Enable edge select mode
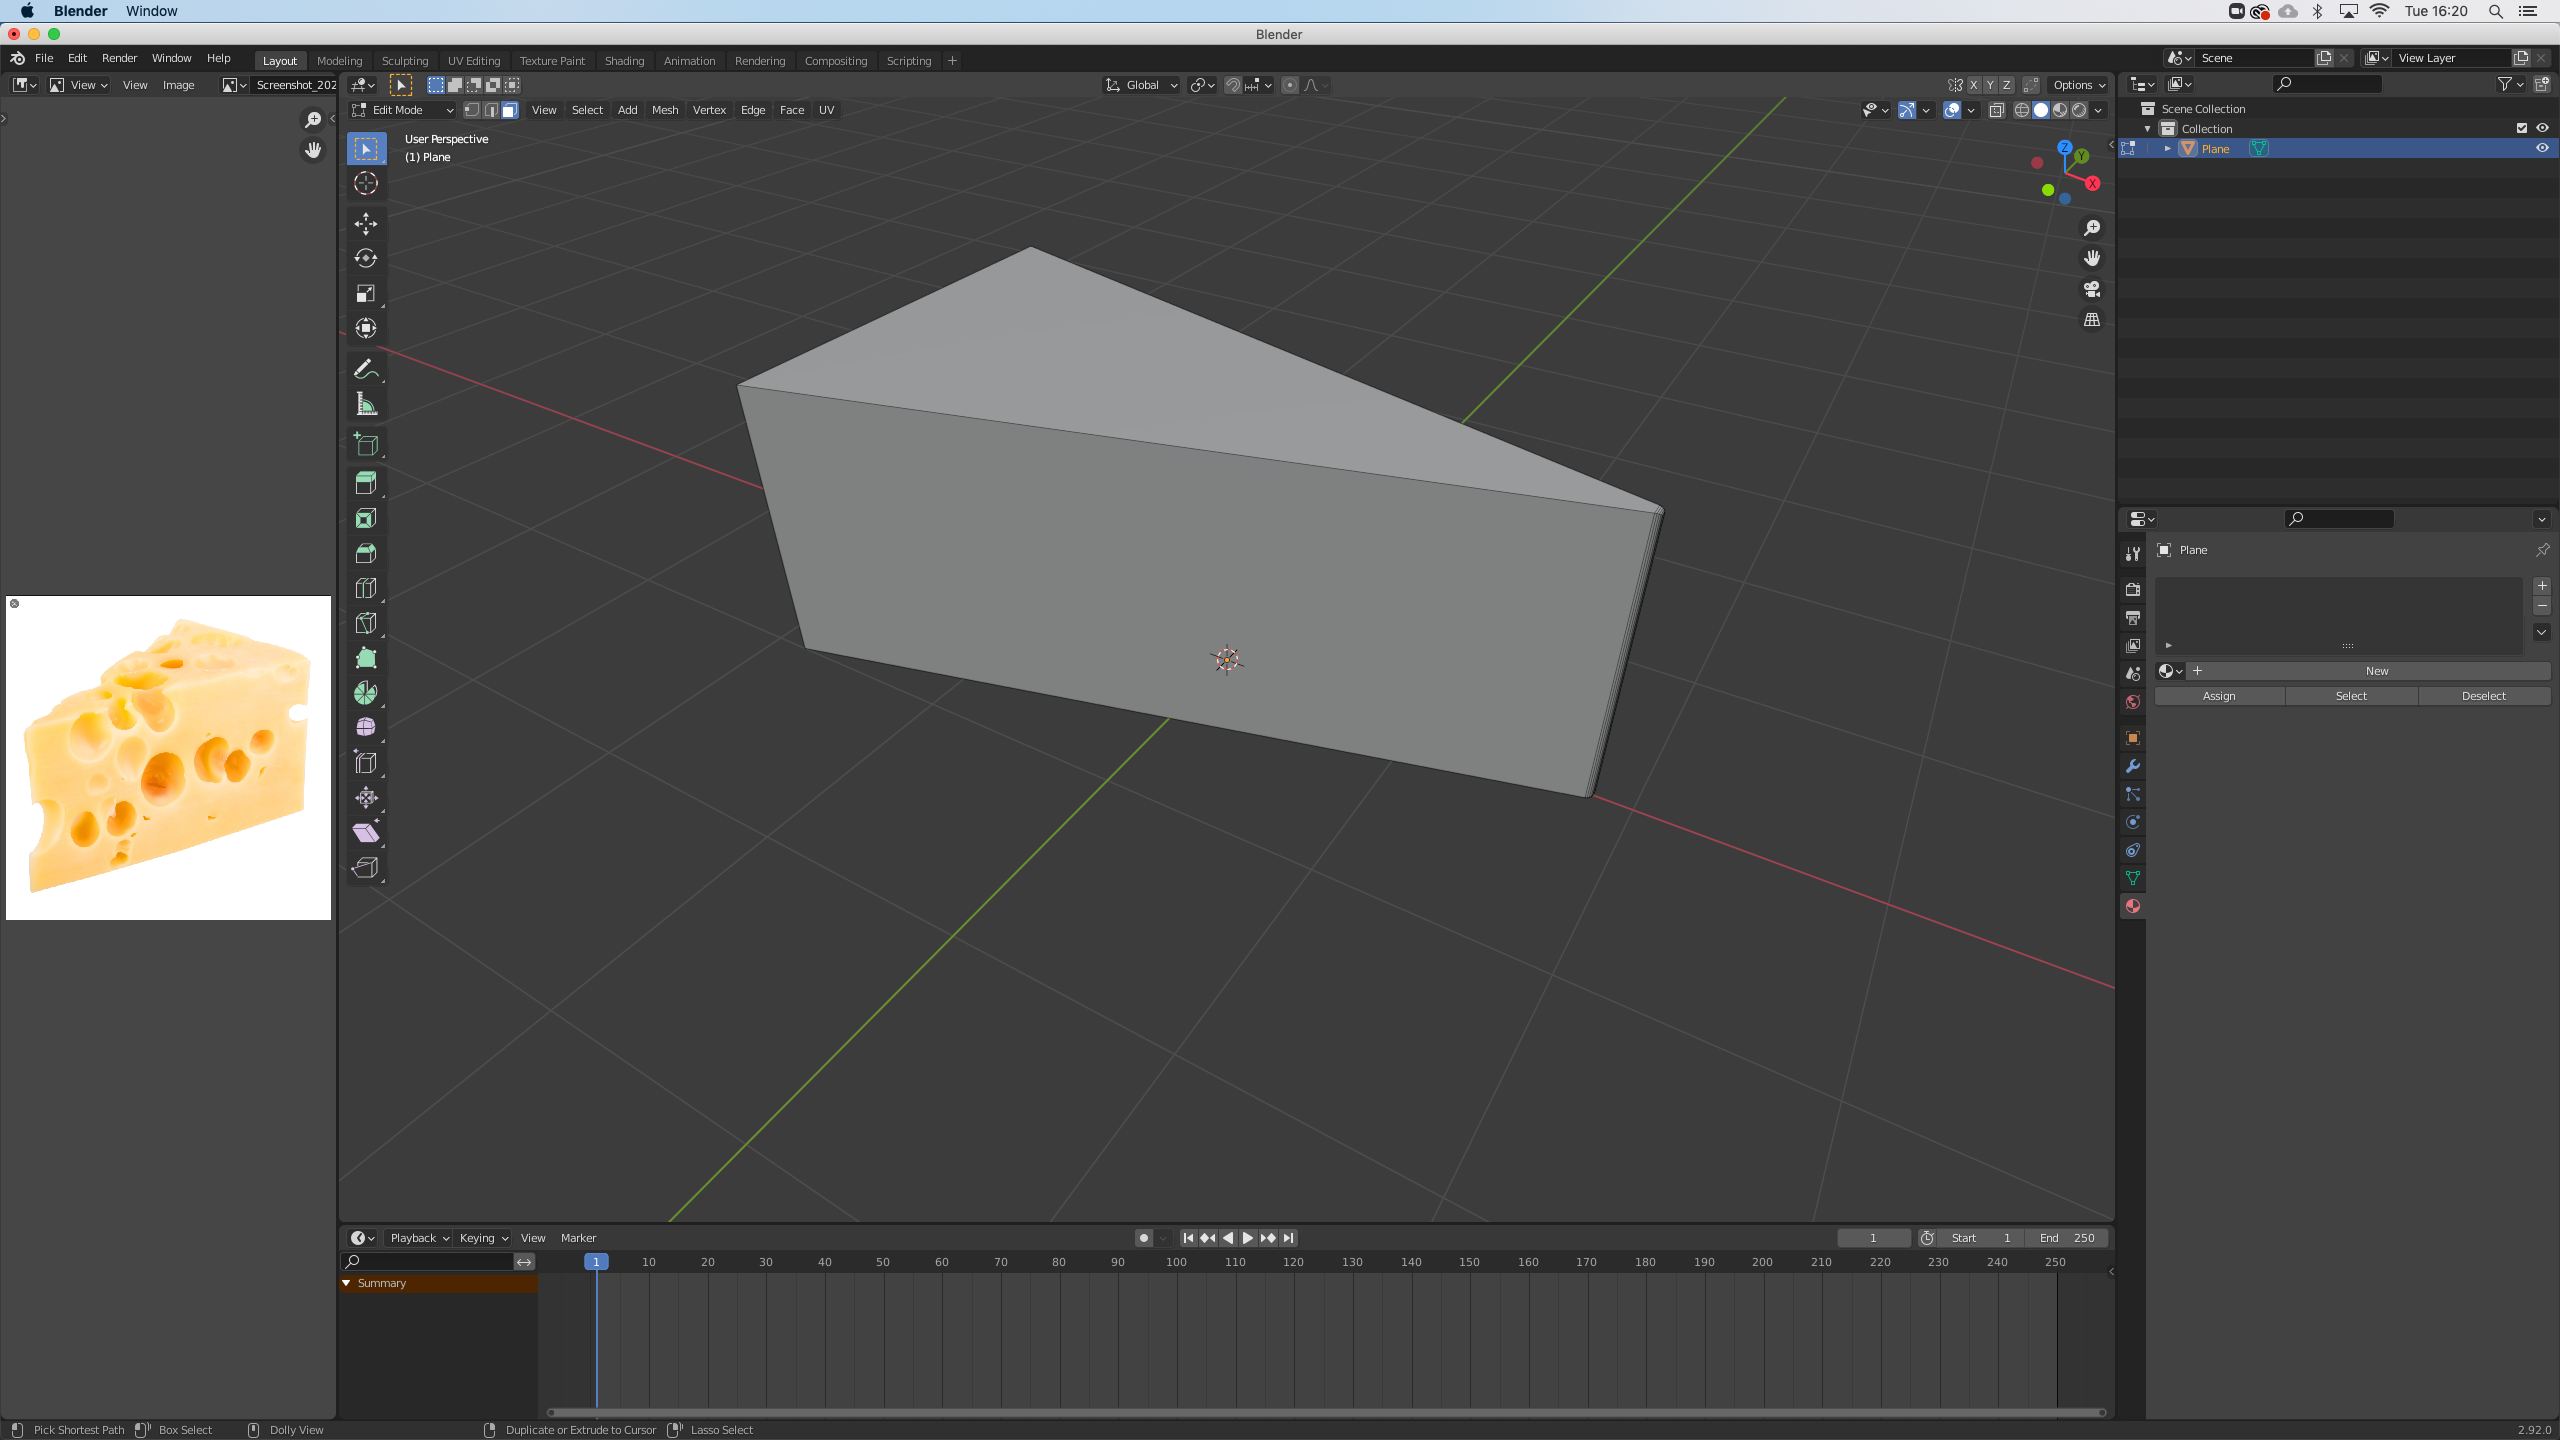This screenshot has width=2560, height=1440. point(491,110)
